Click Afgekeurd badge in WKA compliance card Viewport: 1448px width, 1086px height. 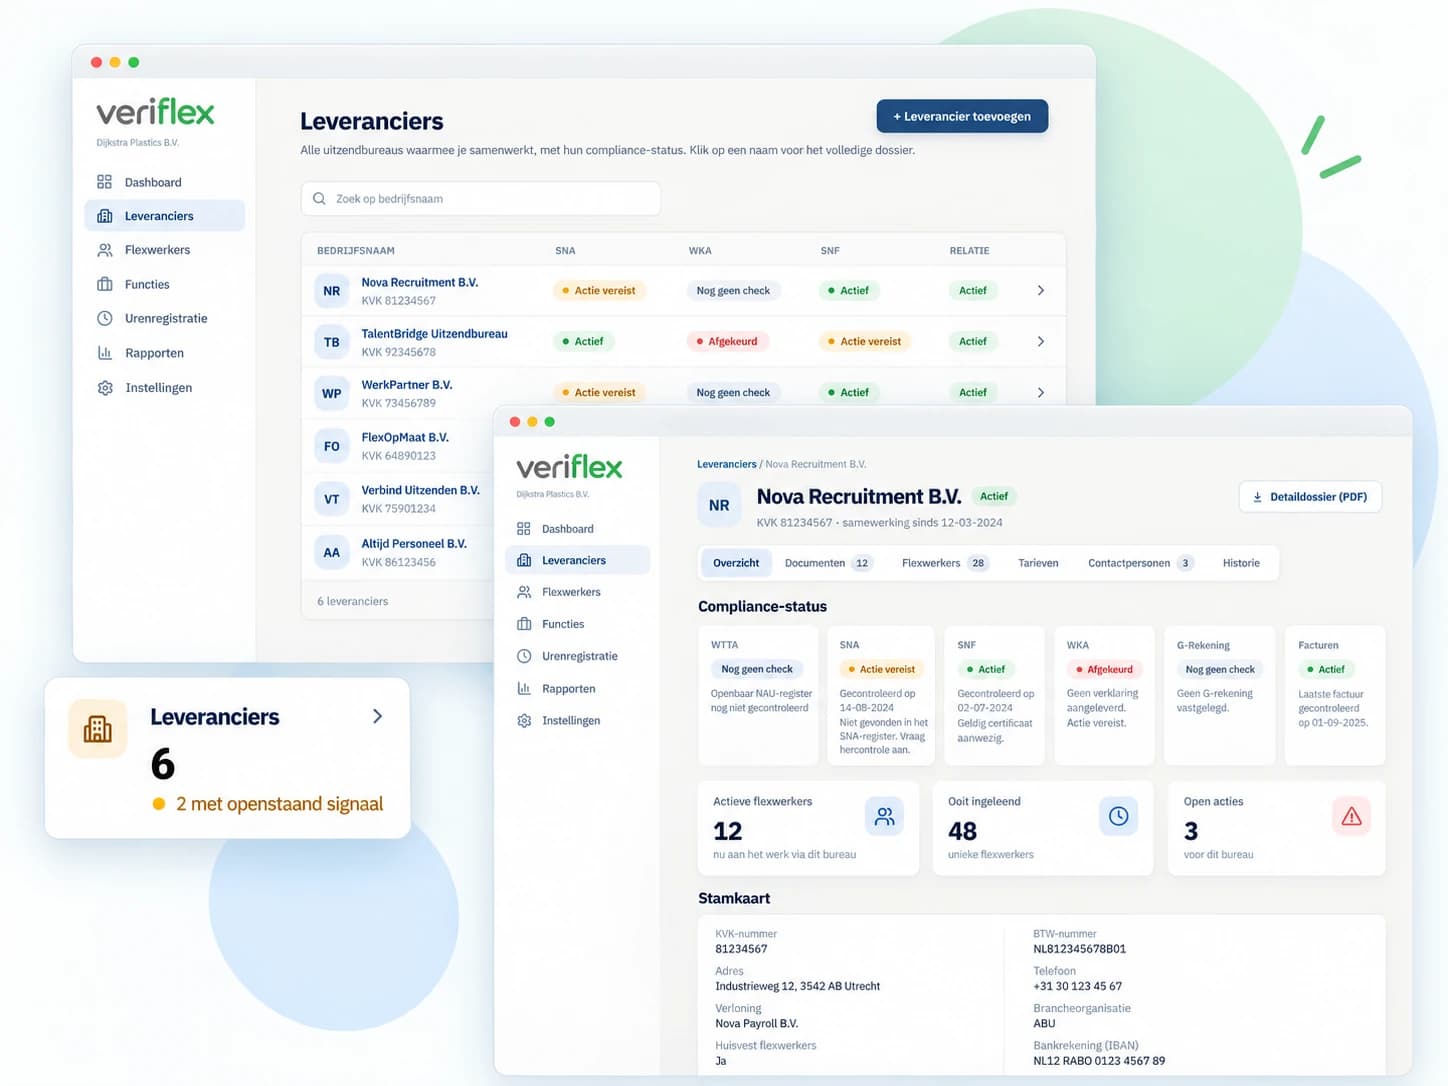pos(1104,669)
